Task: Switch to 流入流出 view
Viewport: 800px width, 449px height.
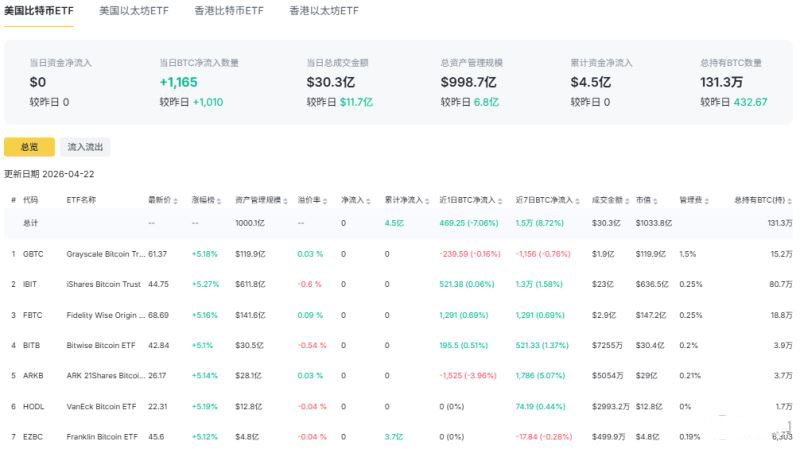Action: (85, 147)
